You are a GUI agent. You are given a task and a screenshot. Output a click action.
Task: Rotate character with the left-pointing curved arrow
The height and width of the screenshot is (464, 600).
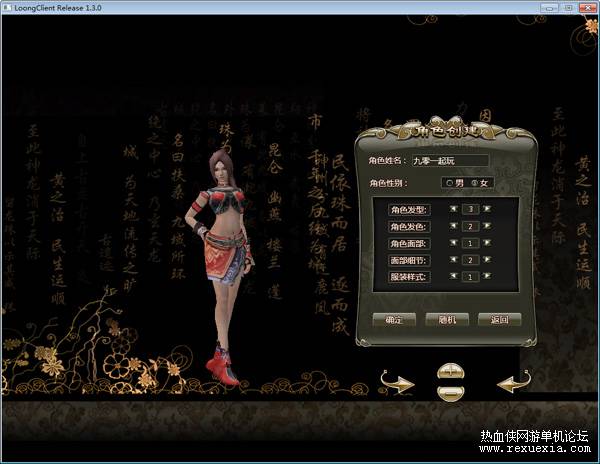[x=514, y=382]
